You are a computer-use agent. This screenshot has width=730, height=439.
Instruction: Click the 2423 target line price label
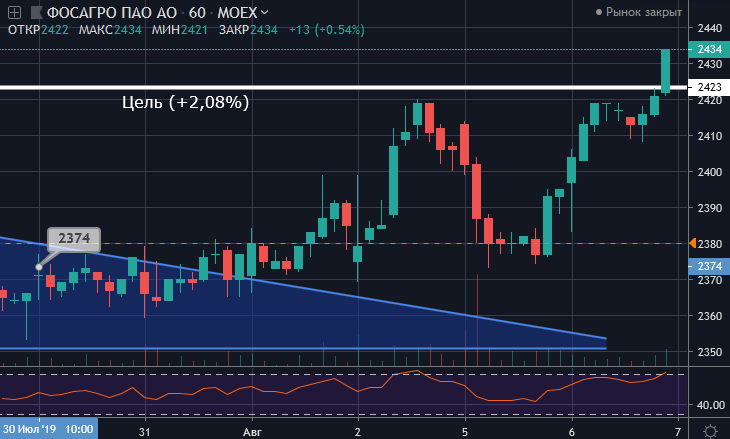pyautogui.click(x=709, y=87)
